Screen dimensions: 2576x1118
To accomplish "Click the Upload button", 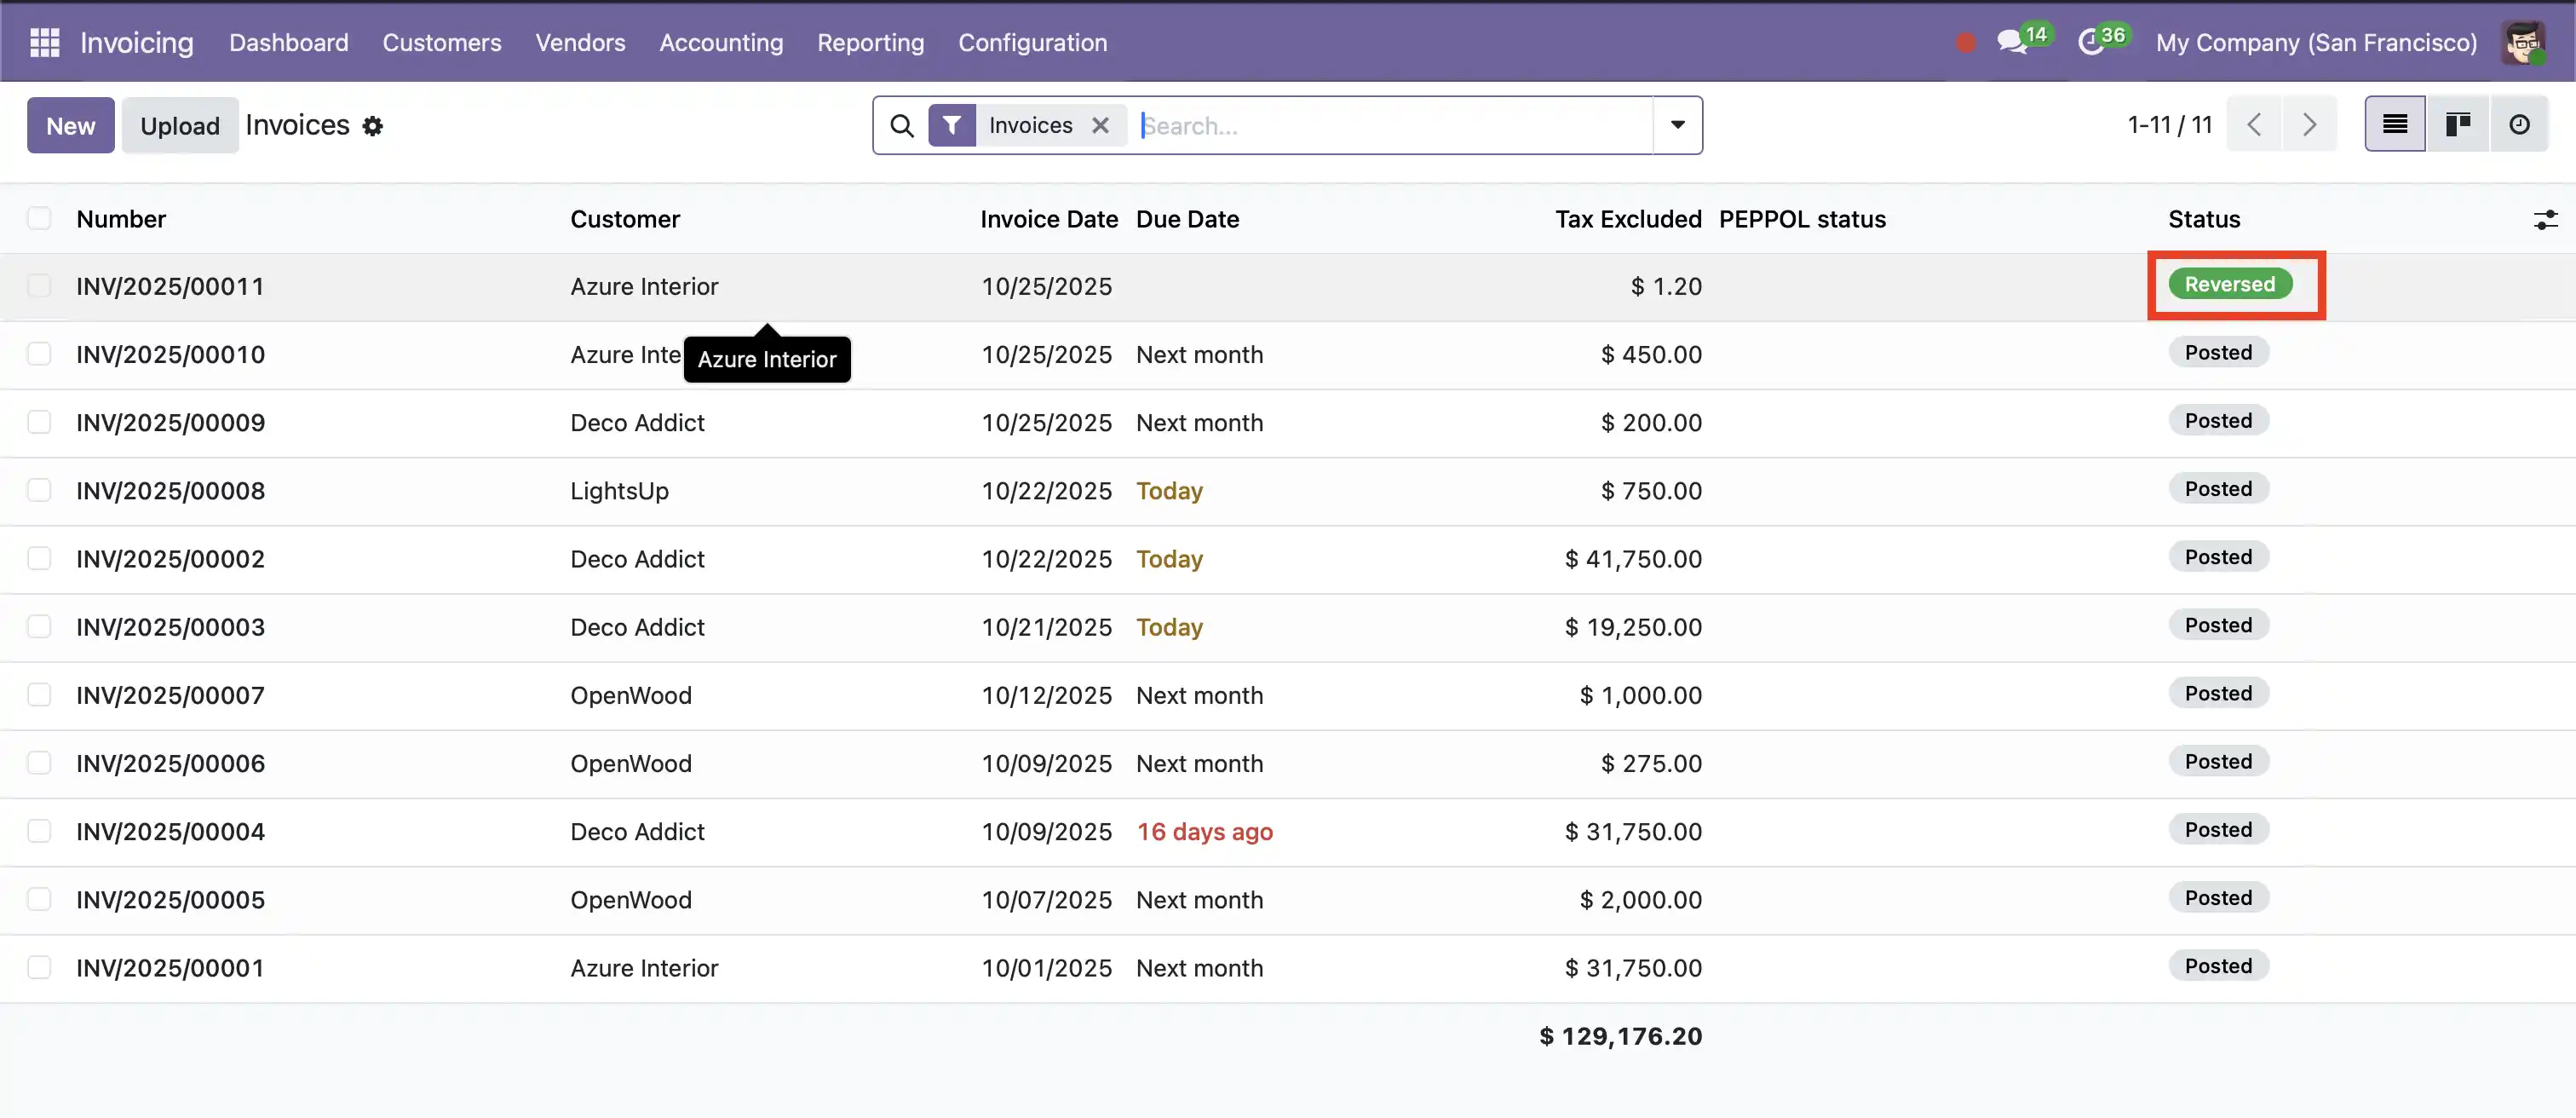I will 180,126.
